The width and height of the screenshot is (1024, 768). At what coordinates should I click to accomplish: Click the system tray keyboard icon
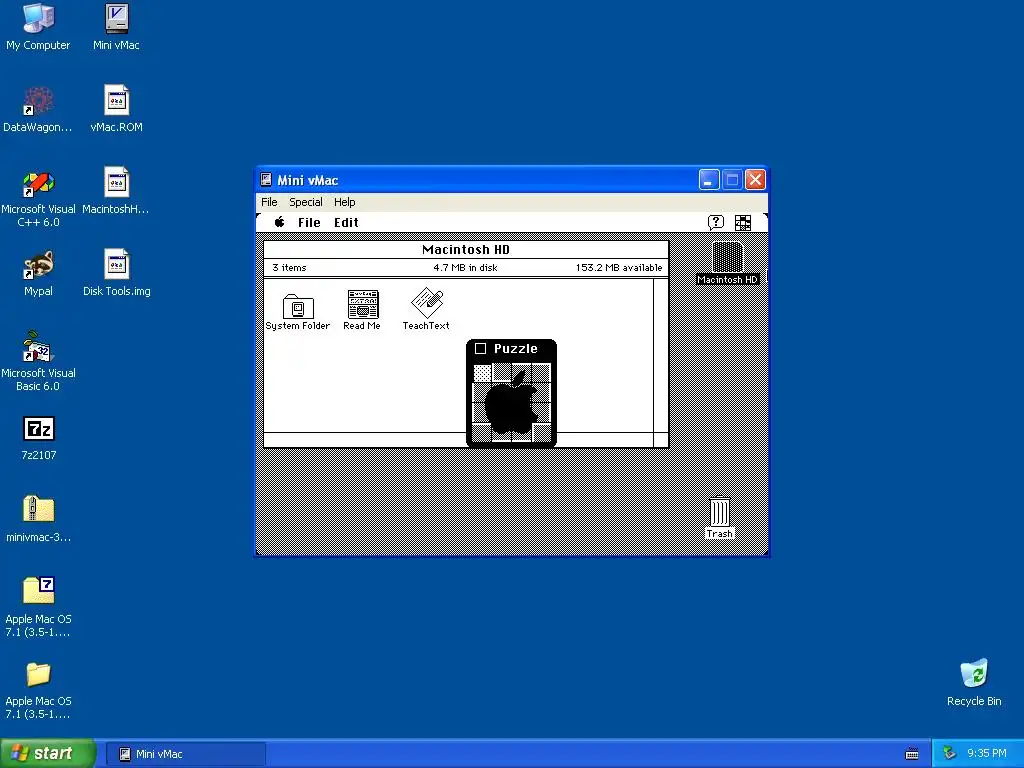[x=912, y=754]
